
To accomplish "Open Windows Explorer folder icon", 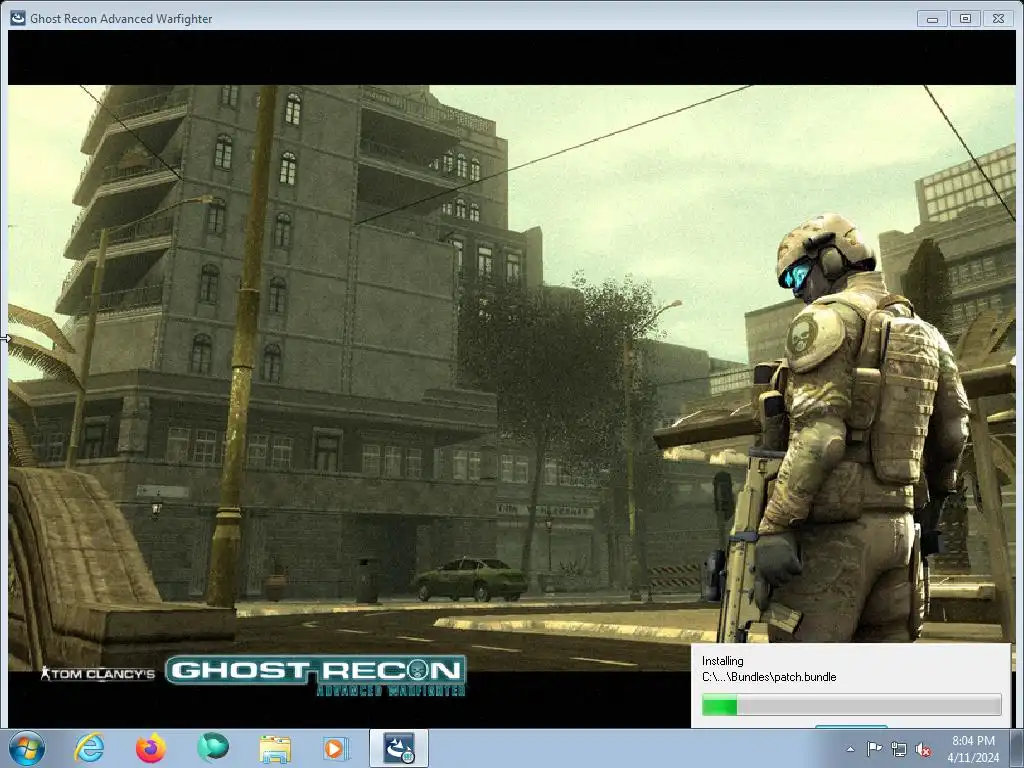I will click(x=275, y=749).
